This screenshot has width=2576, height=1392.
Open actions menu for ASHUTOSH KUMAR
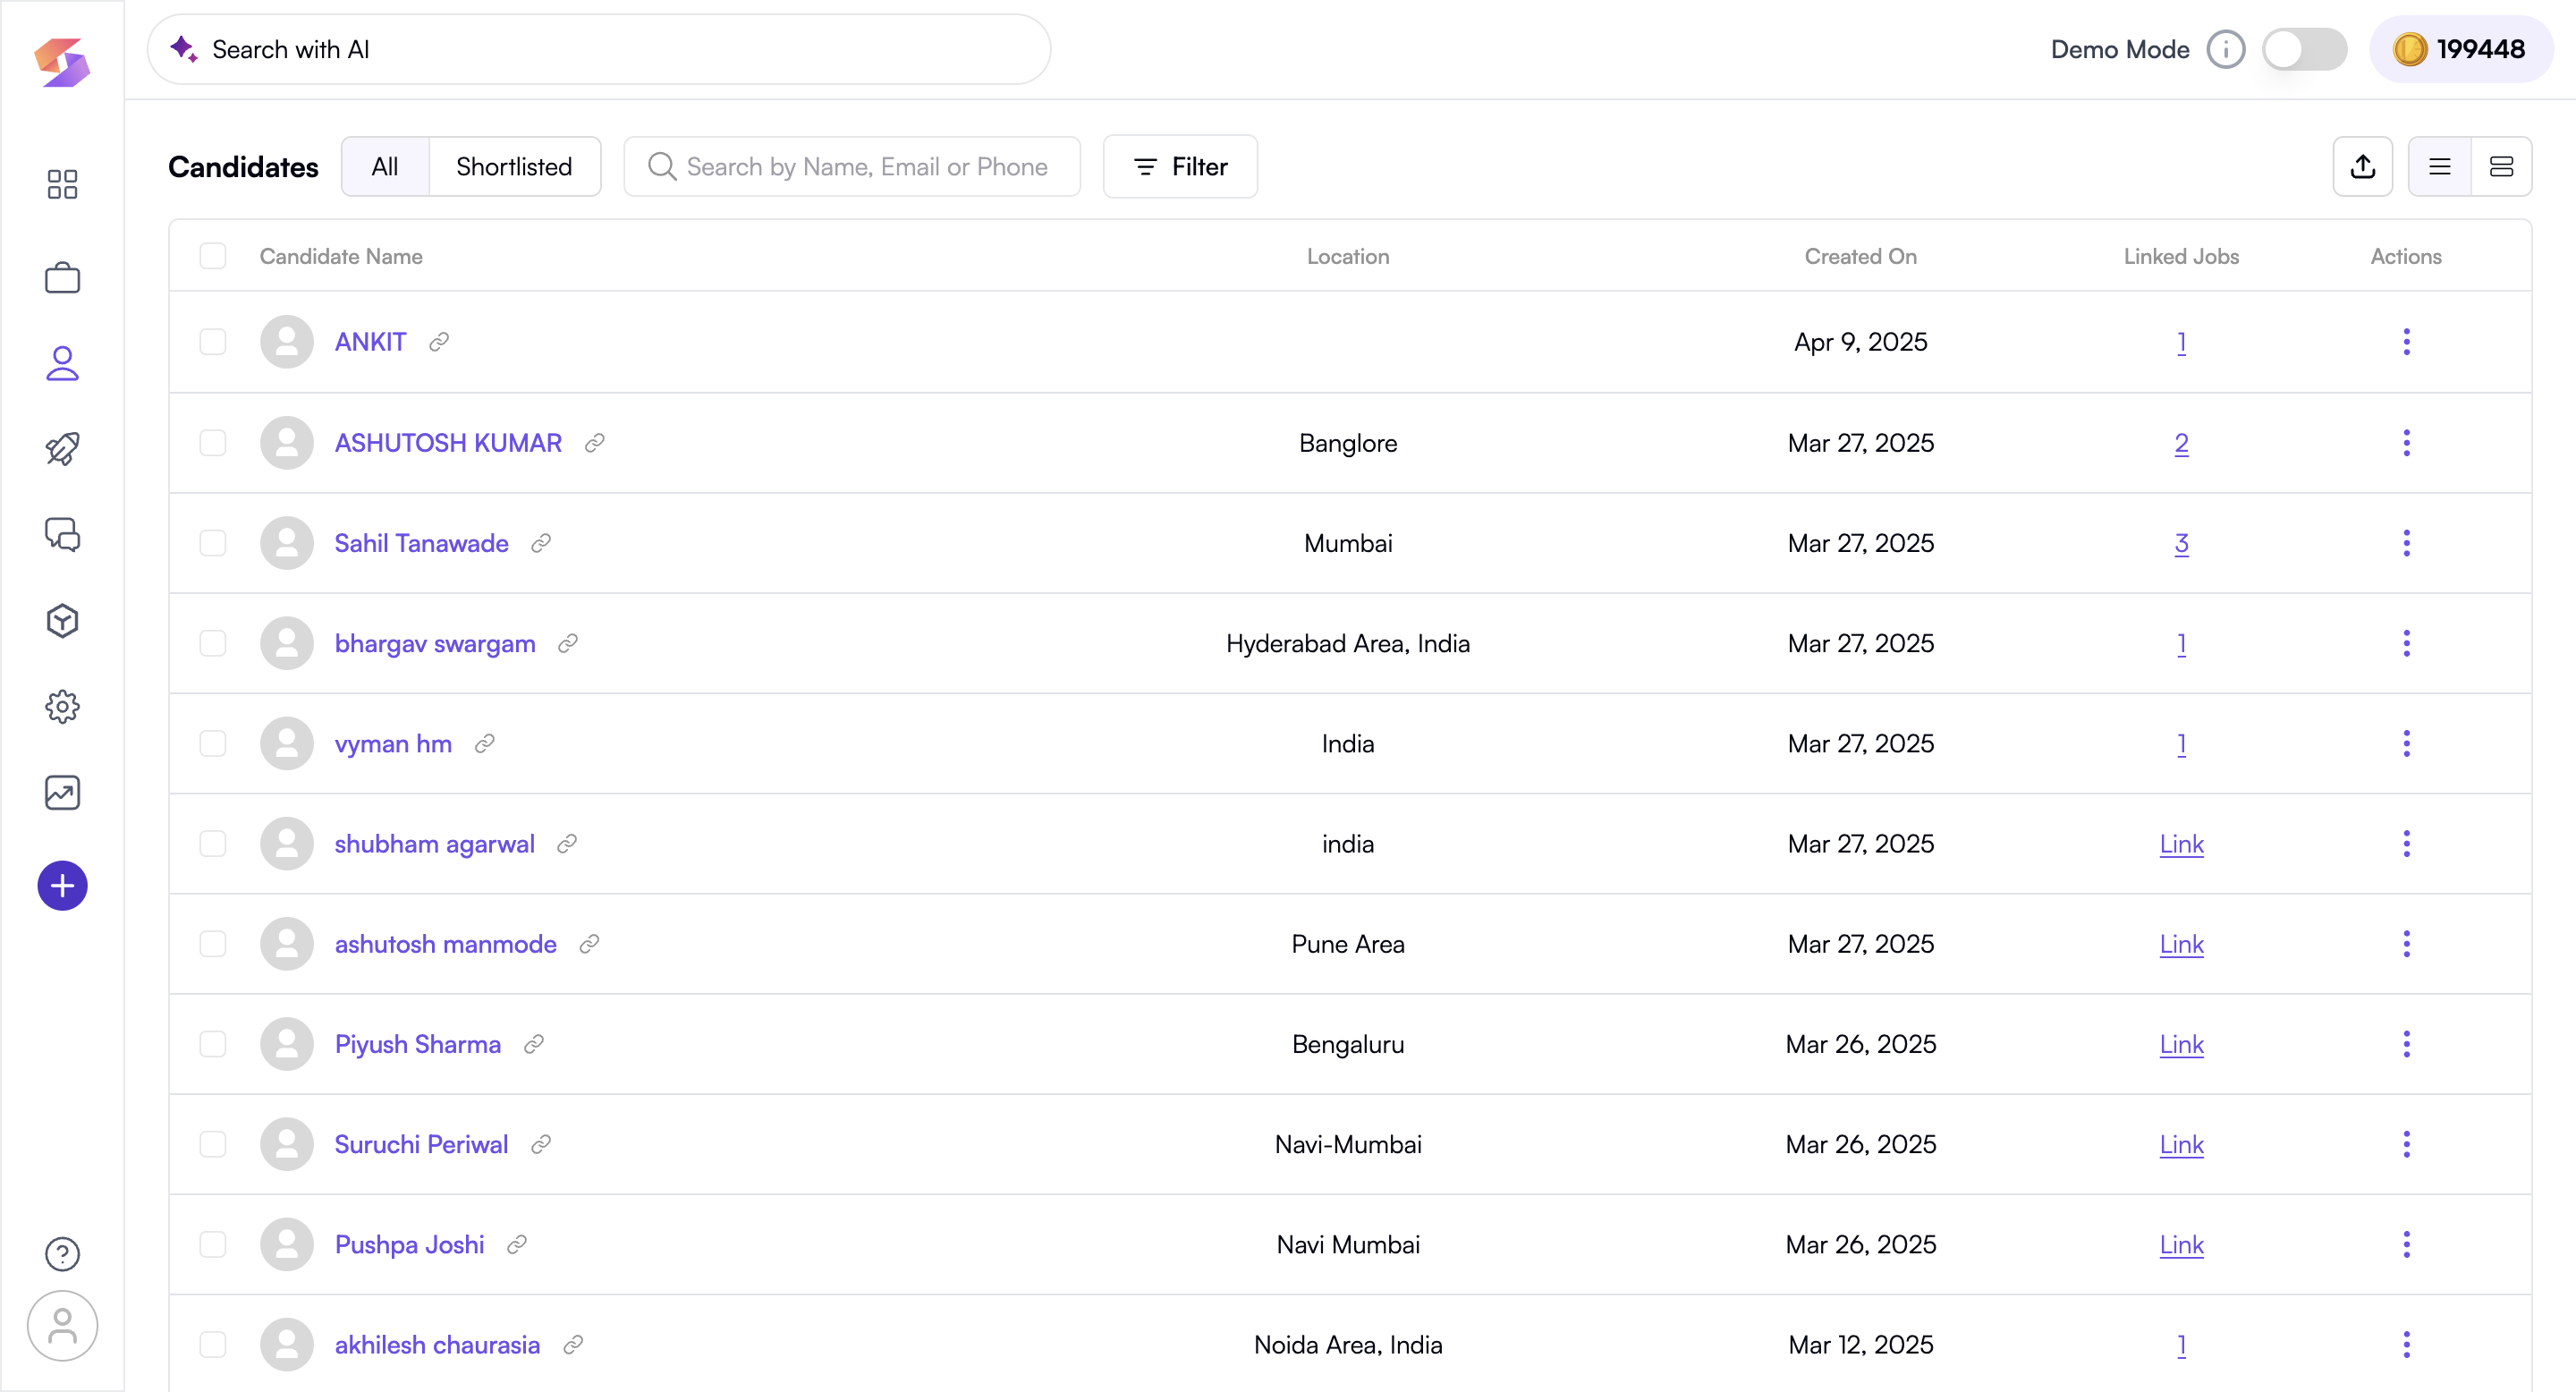[x=2407, y=443]
